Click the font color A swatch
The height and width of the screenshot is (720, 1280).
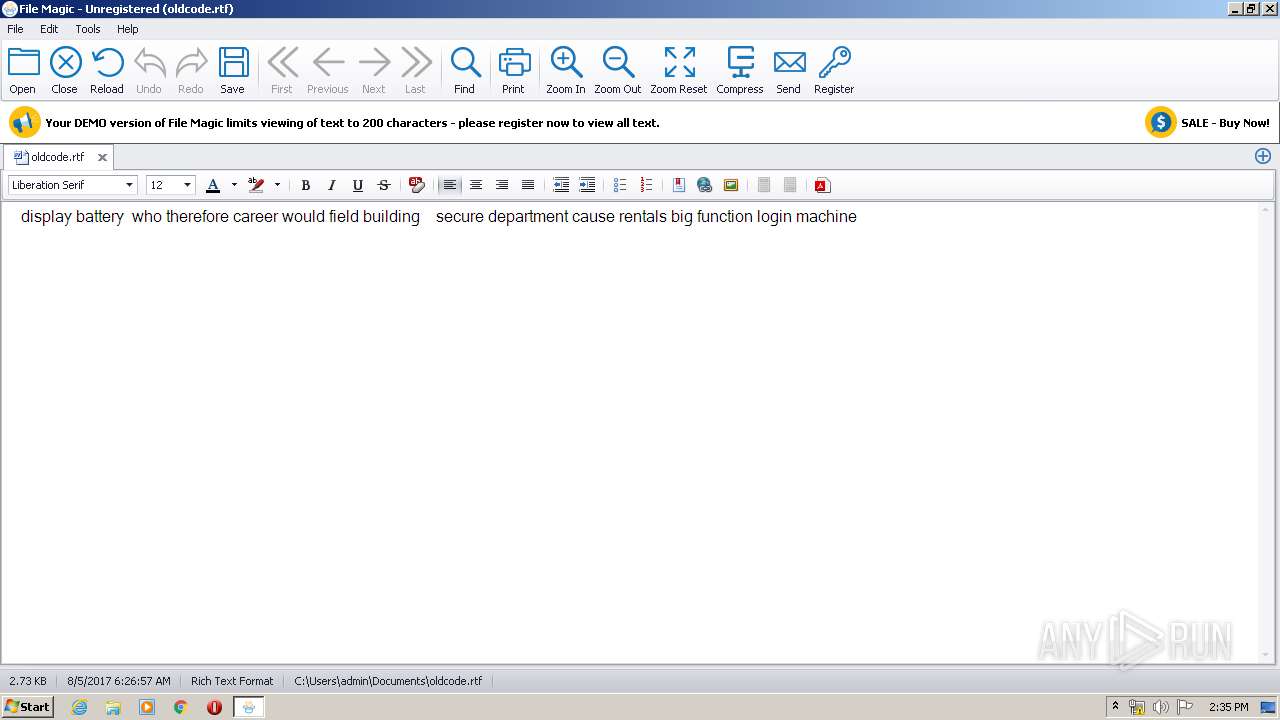213,185
